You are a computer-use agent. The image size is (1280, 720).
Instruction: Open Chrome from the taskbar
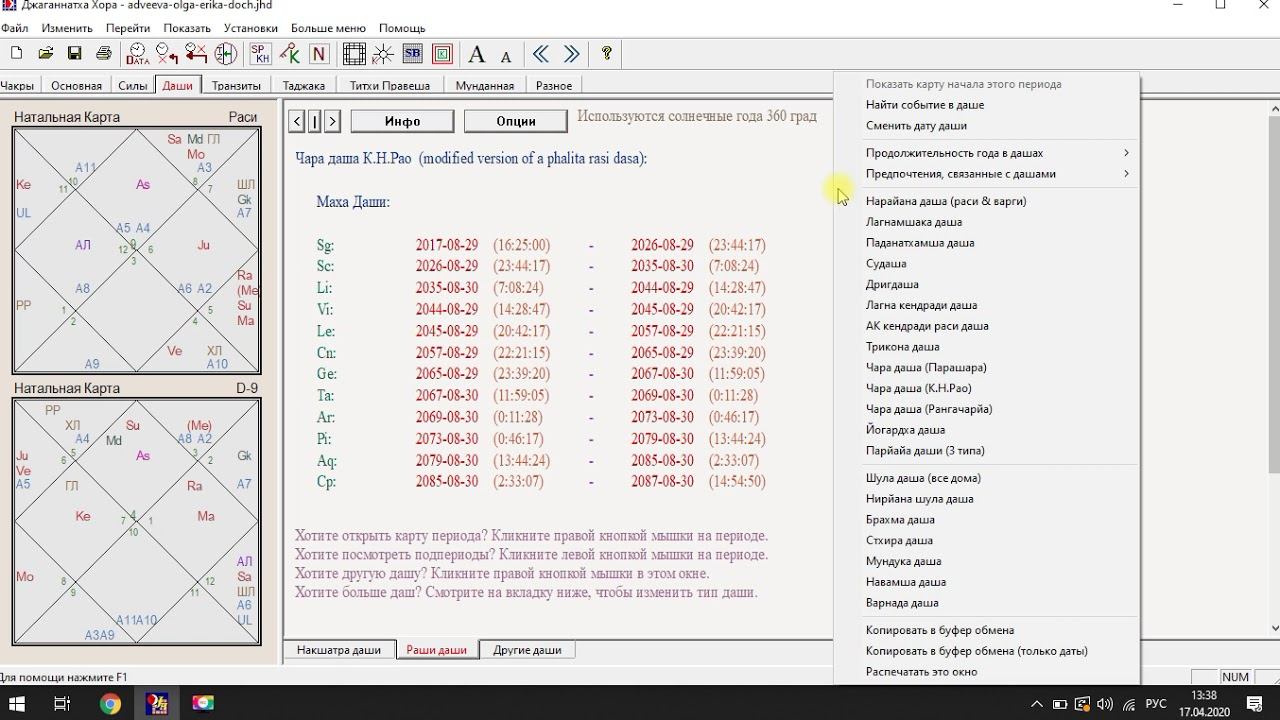110,703
